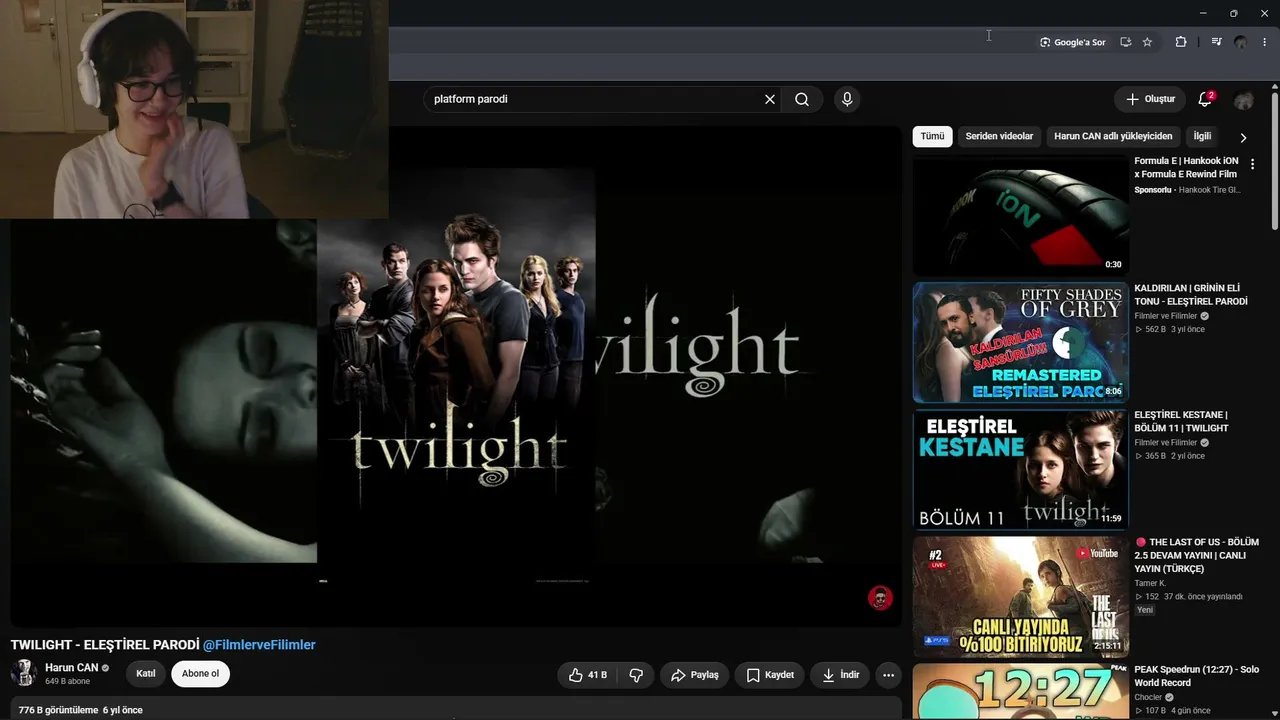
Task: Click the İndir download button
Action: click(x=840, y=675)
